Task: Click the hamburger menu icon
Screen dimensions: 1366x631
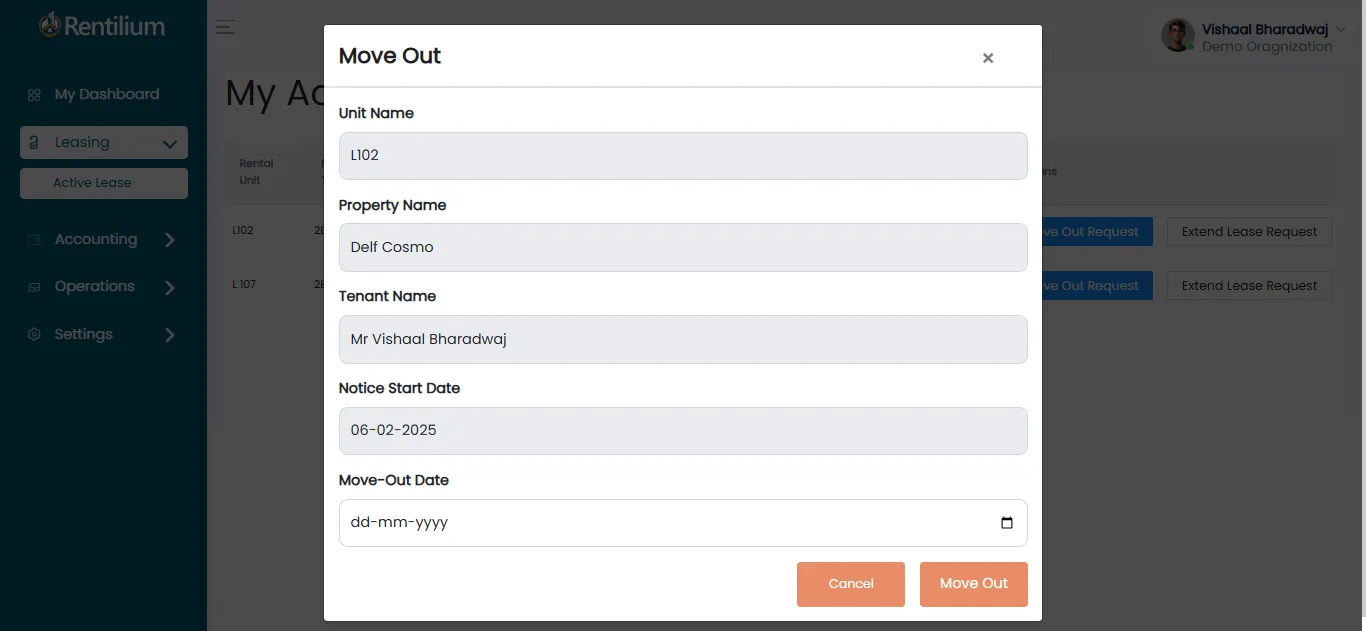Action: 226,28
